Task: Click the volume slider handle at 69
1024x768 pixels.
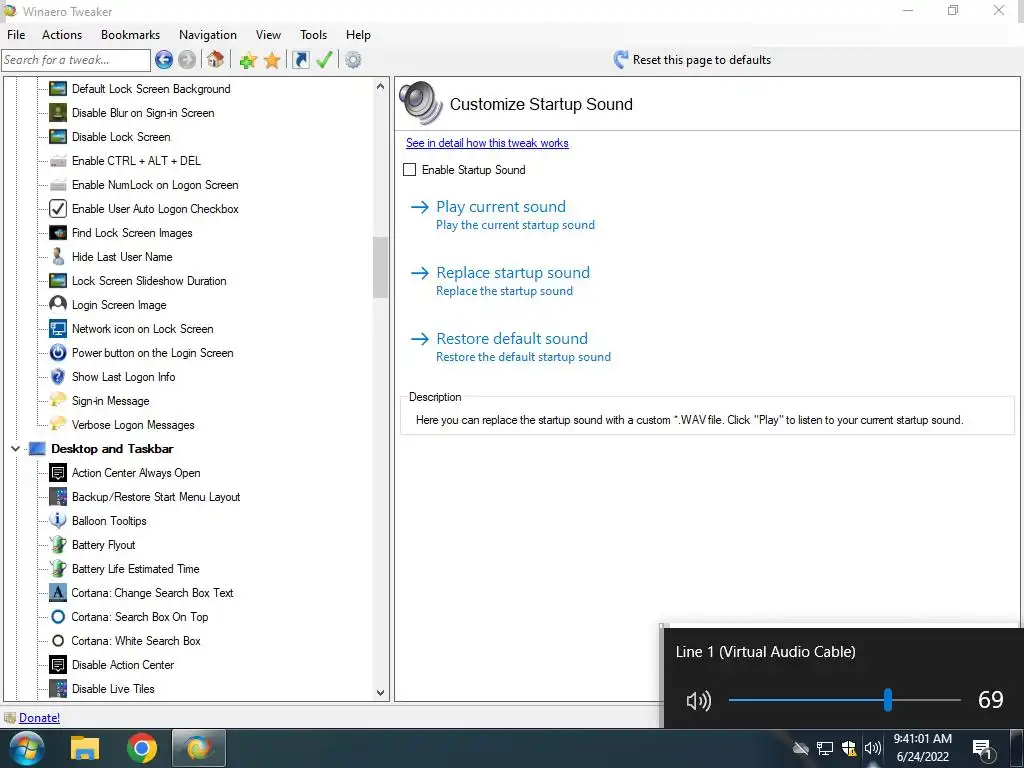Action: pos(888,700)
